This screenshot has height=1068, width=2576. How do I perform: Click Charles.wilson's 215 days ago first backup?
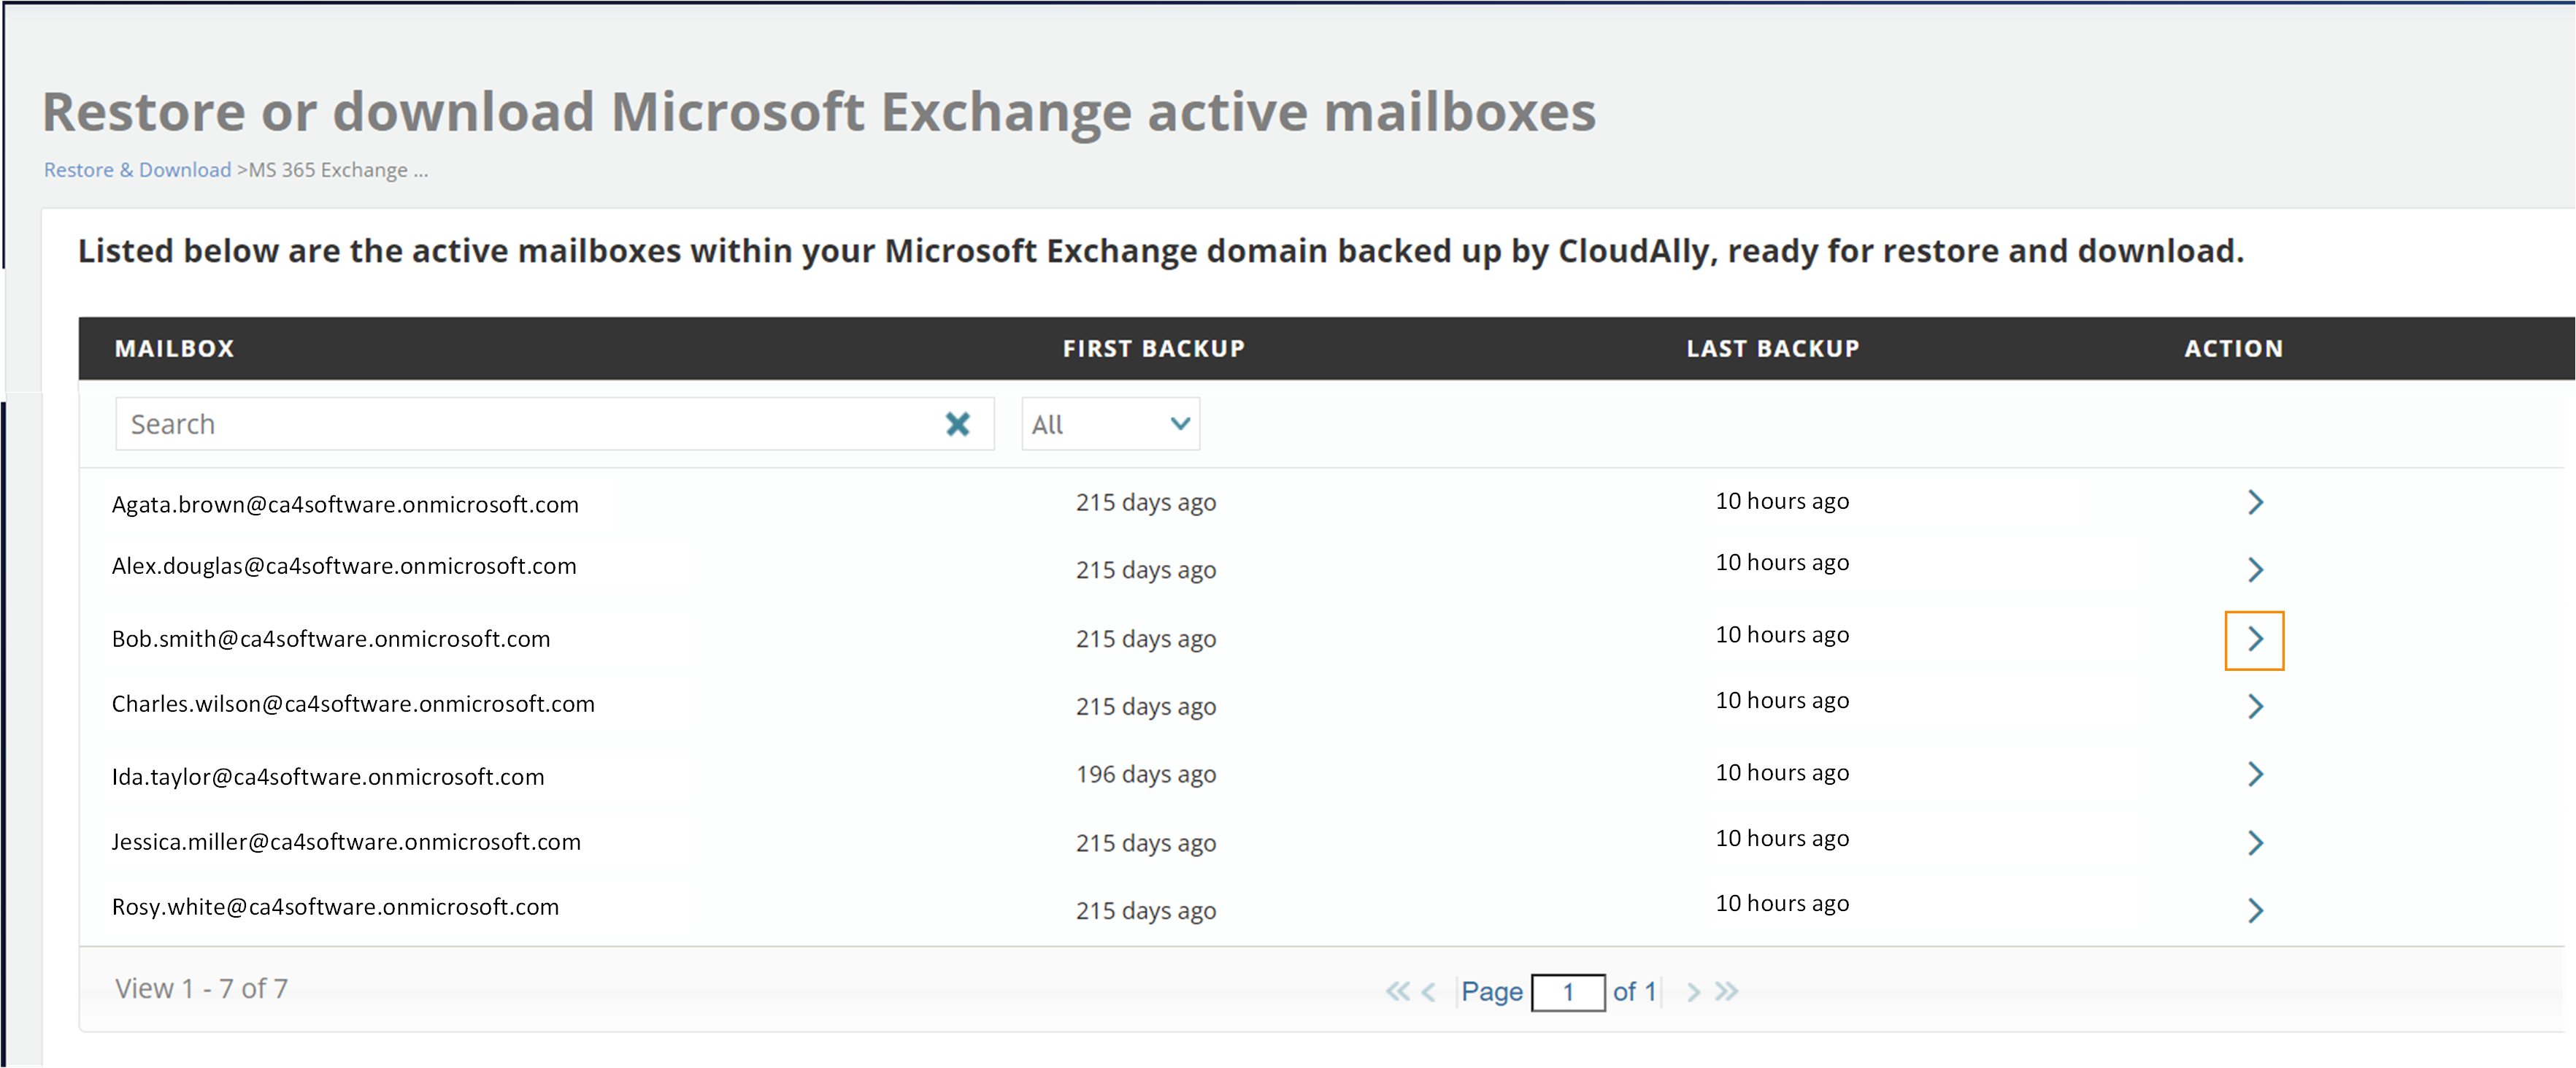1146,707
